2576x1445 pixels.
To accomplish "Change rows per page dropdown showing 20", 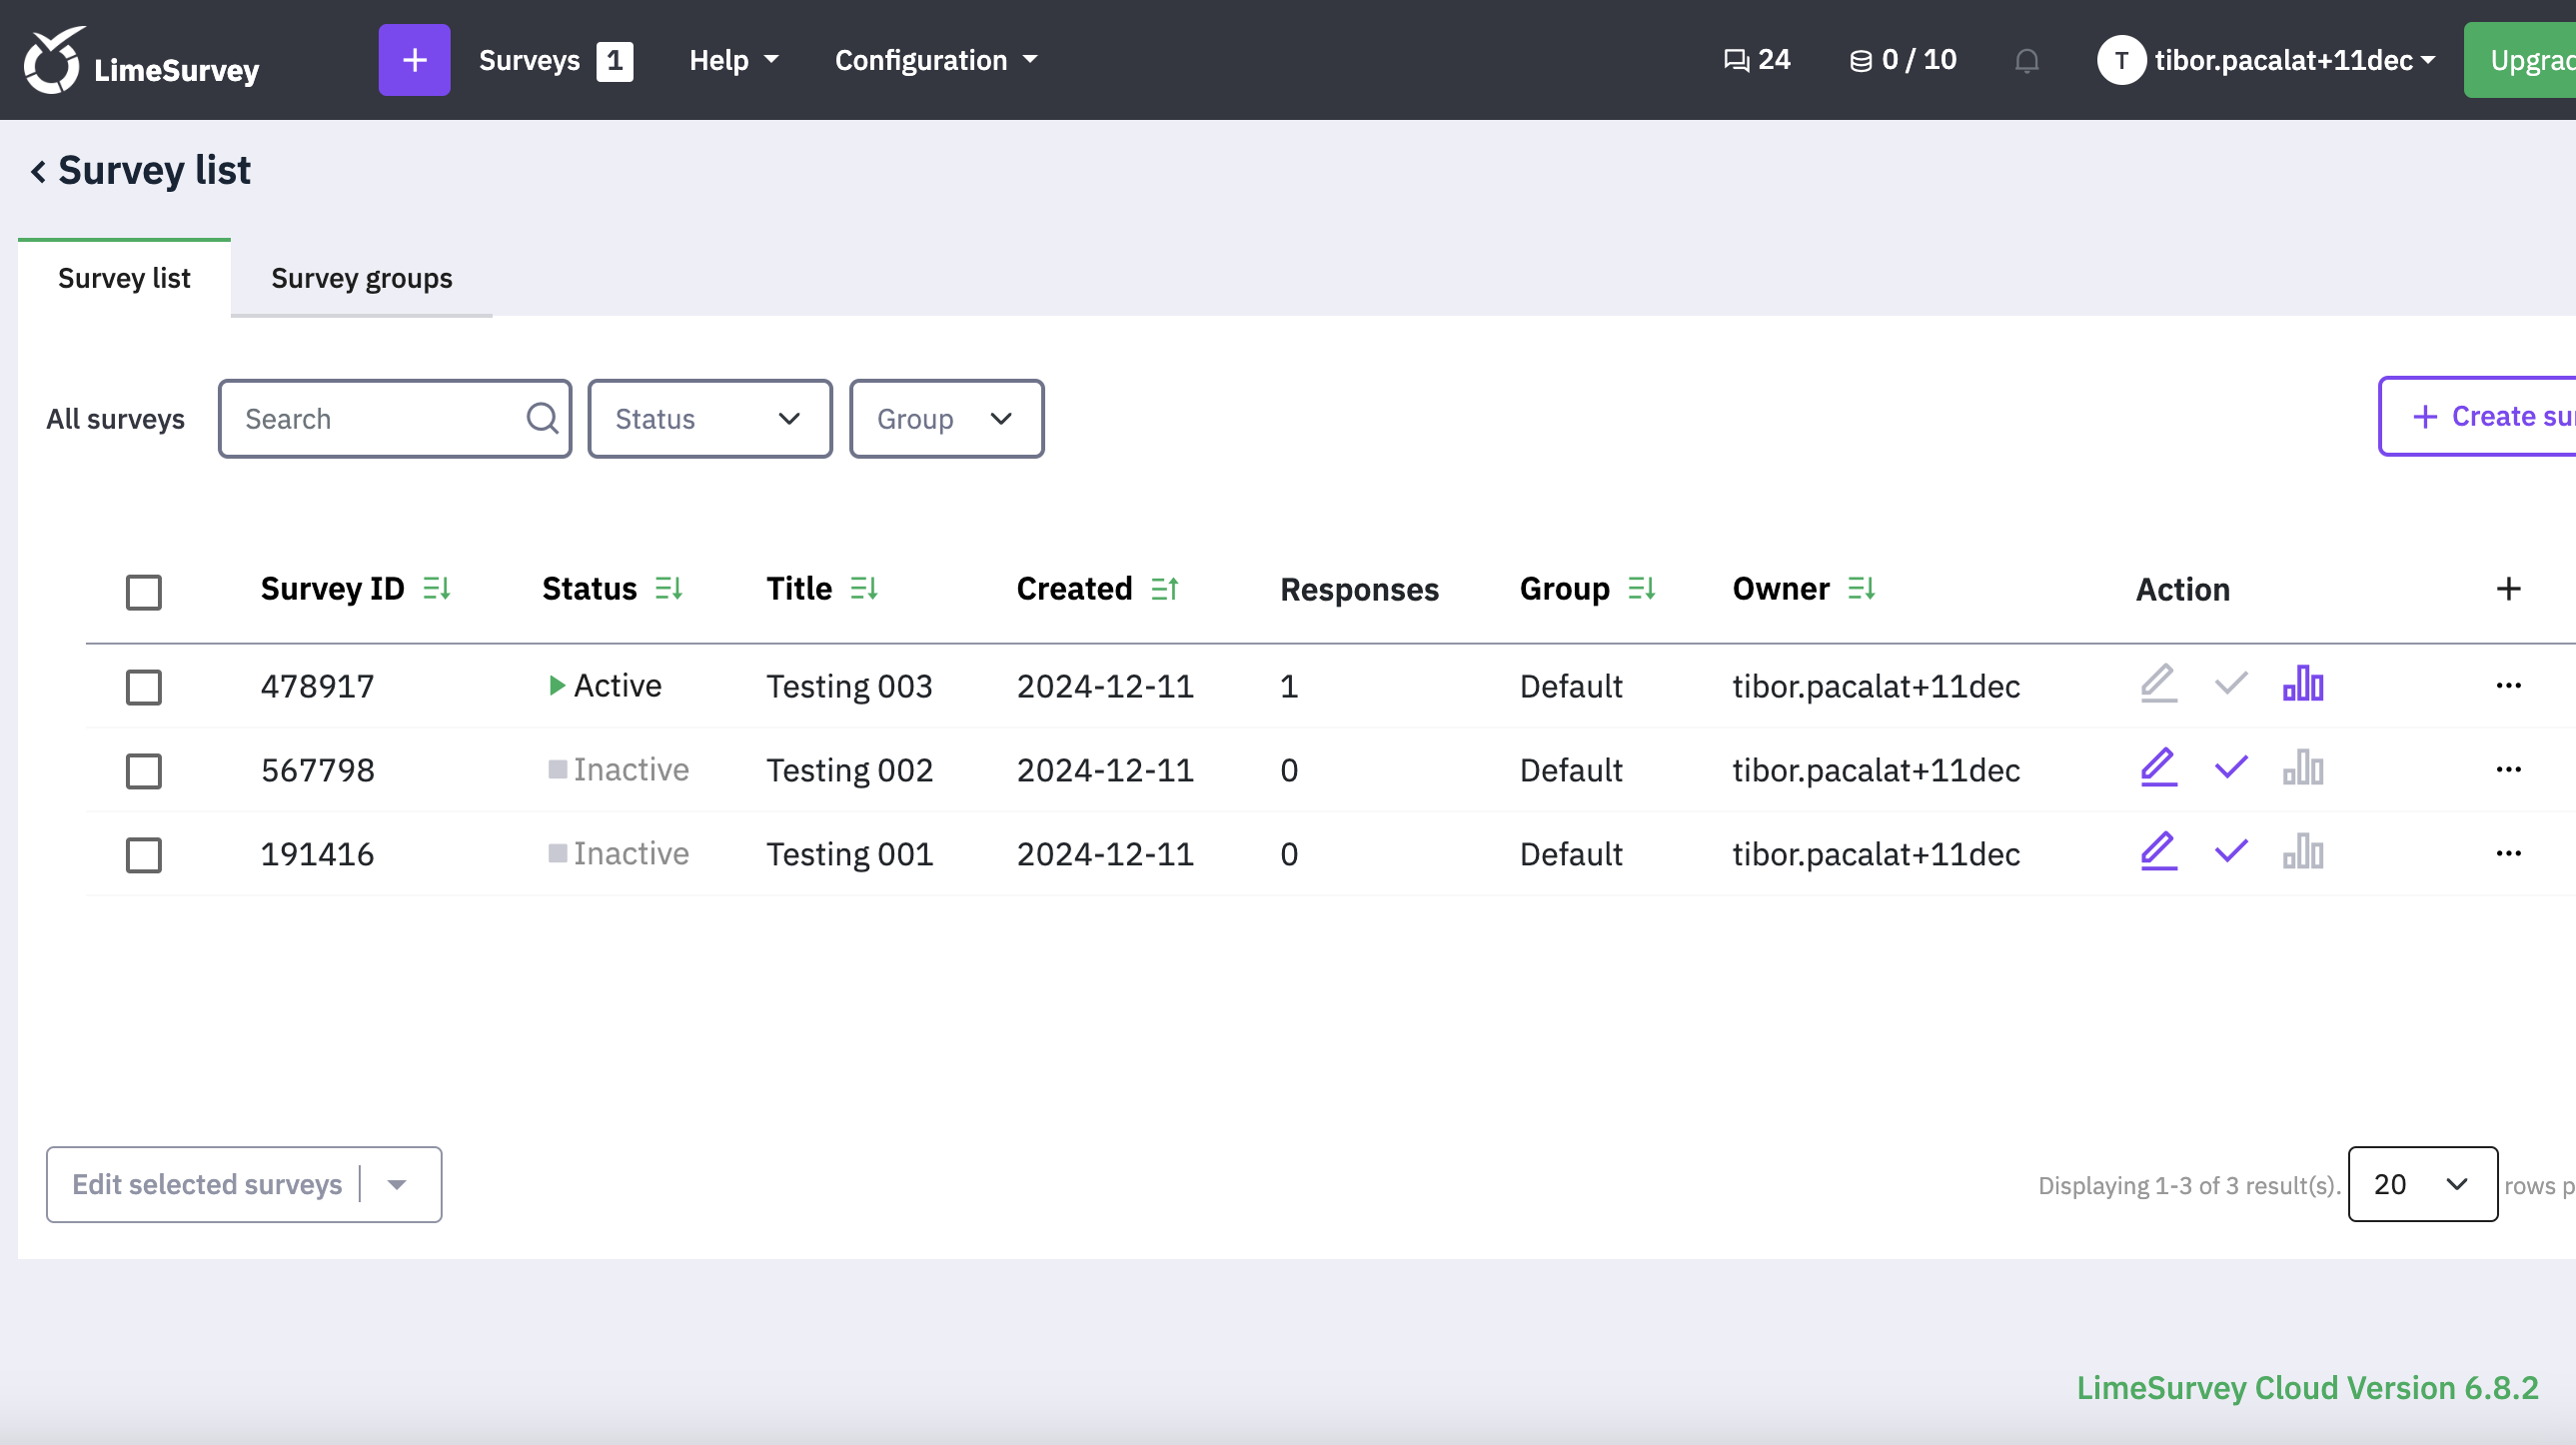I will tap(2421, 1184).
